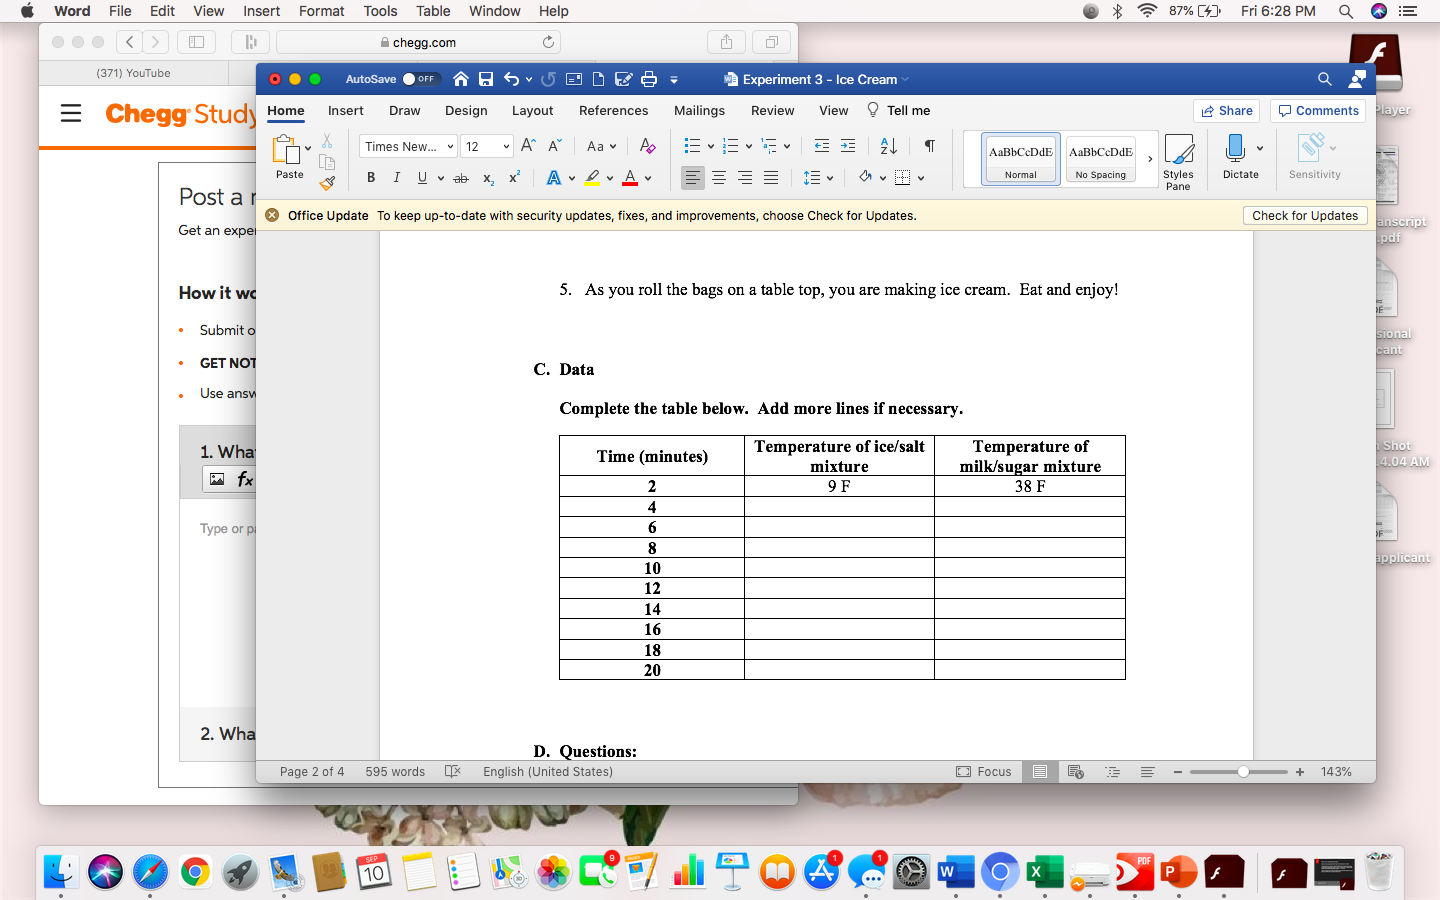Click the Check for Updates button
The height and width of the screenshot is (900, 1440).
[x=1305, y=215]
